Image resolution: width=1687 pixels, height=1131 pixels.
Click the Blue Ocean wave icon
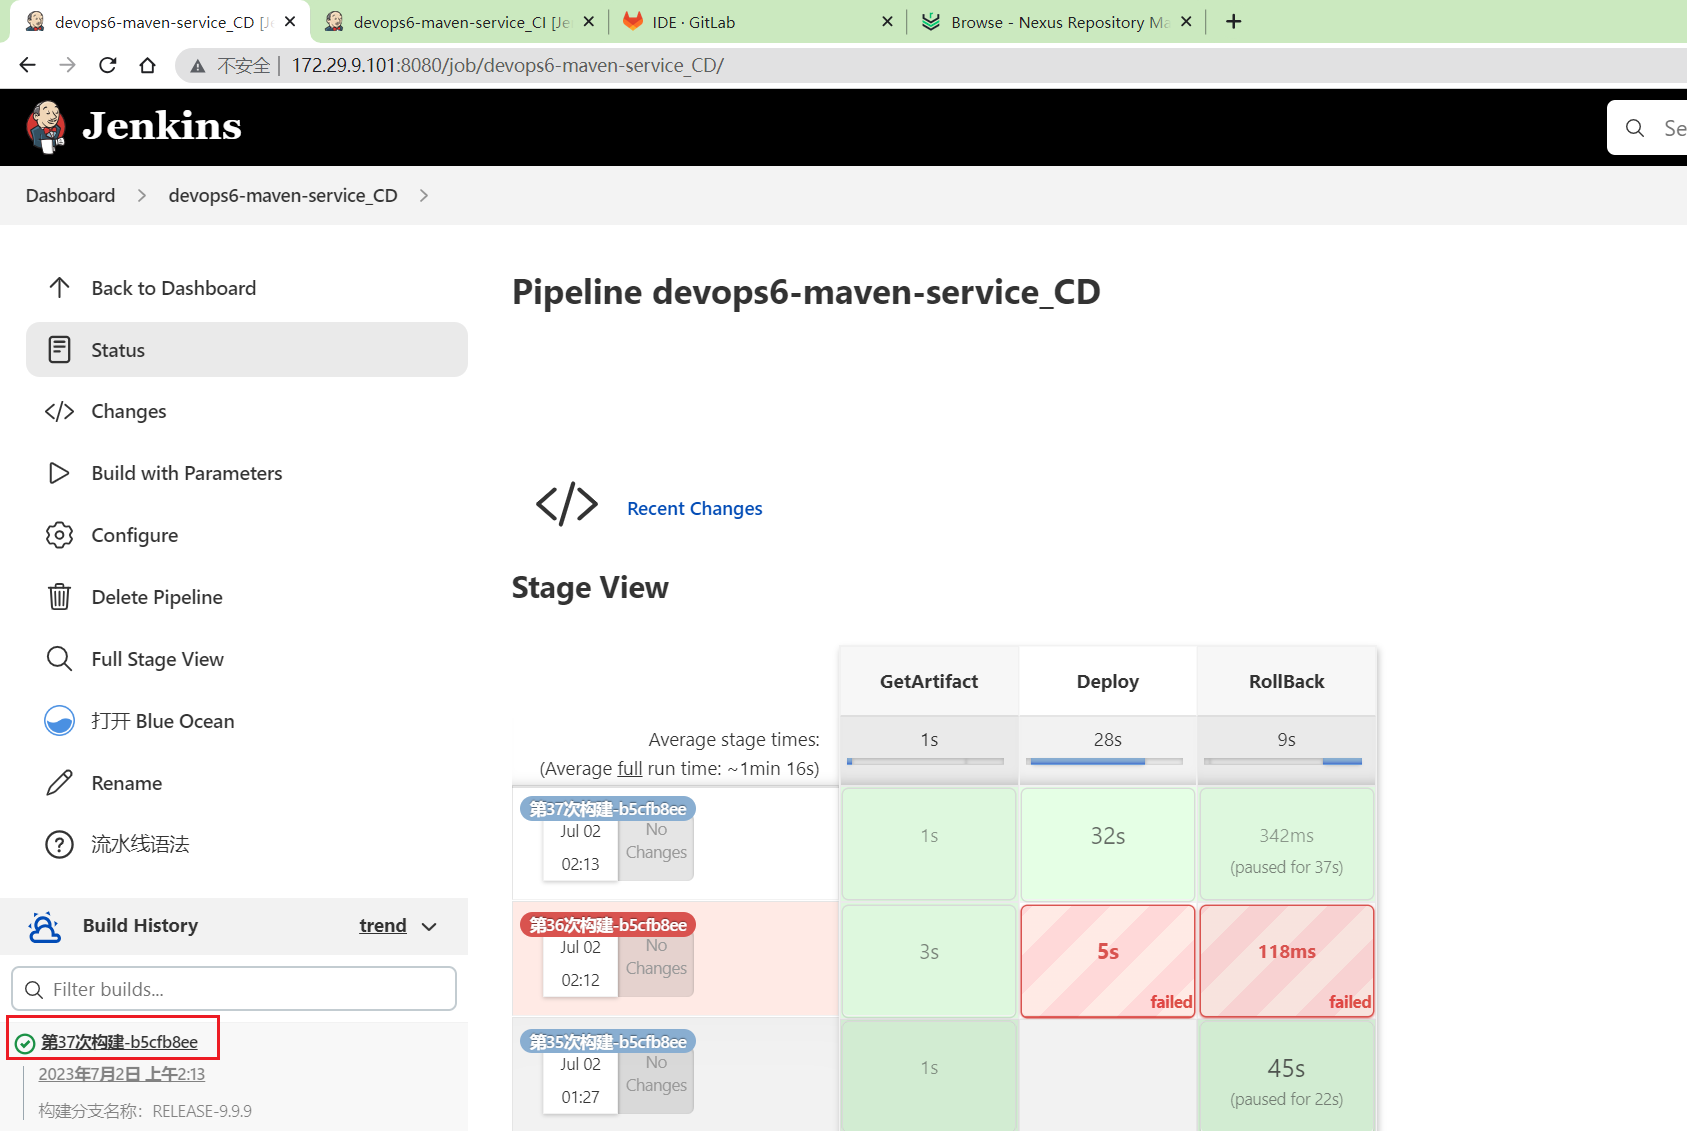pyautogui.click(x=59, y=721)
